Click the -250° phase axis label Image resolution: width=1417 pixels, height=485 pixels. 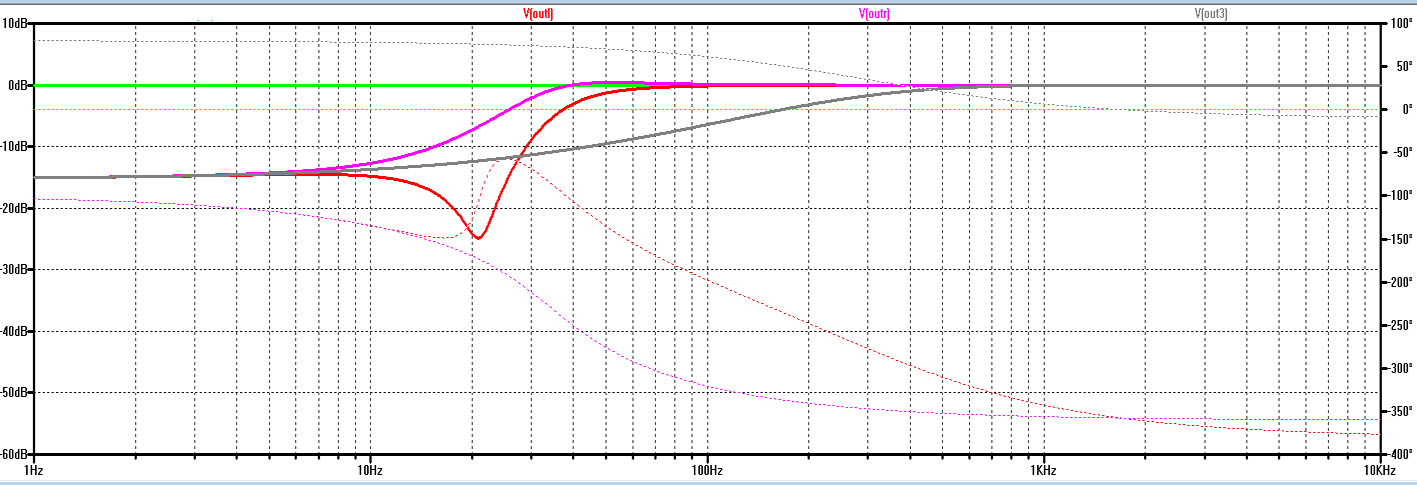tap(1399, 325)
